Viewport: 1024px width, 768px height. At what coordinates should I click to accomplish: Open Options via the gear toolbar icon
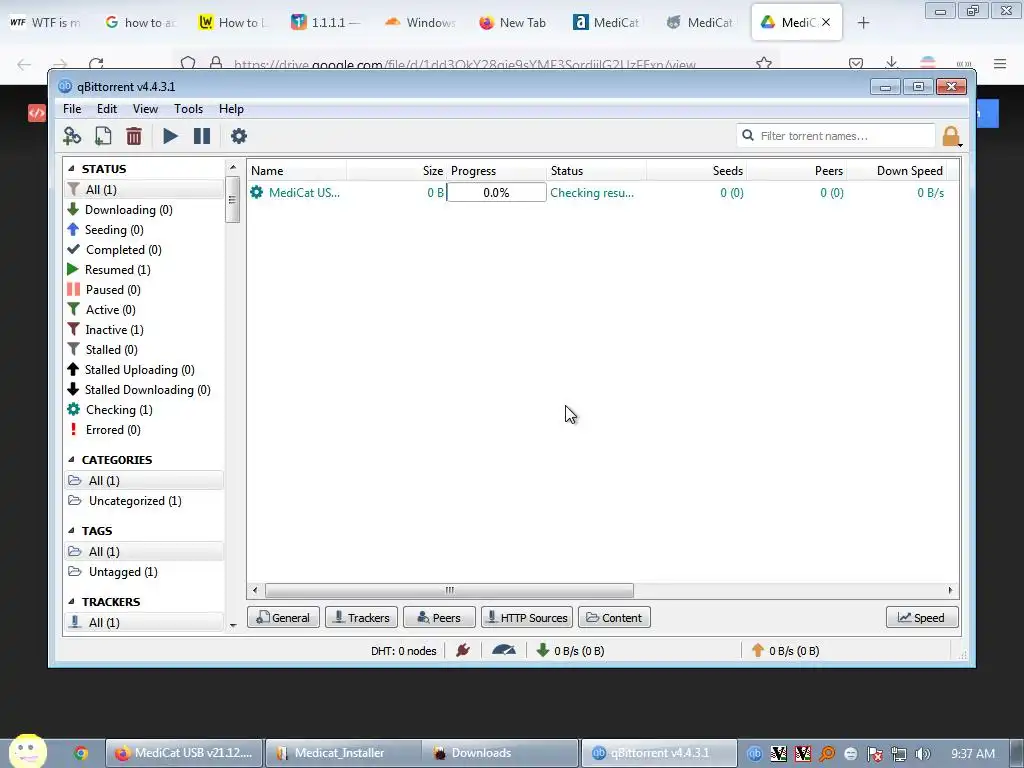point(239,136)
